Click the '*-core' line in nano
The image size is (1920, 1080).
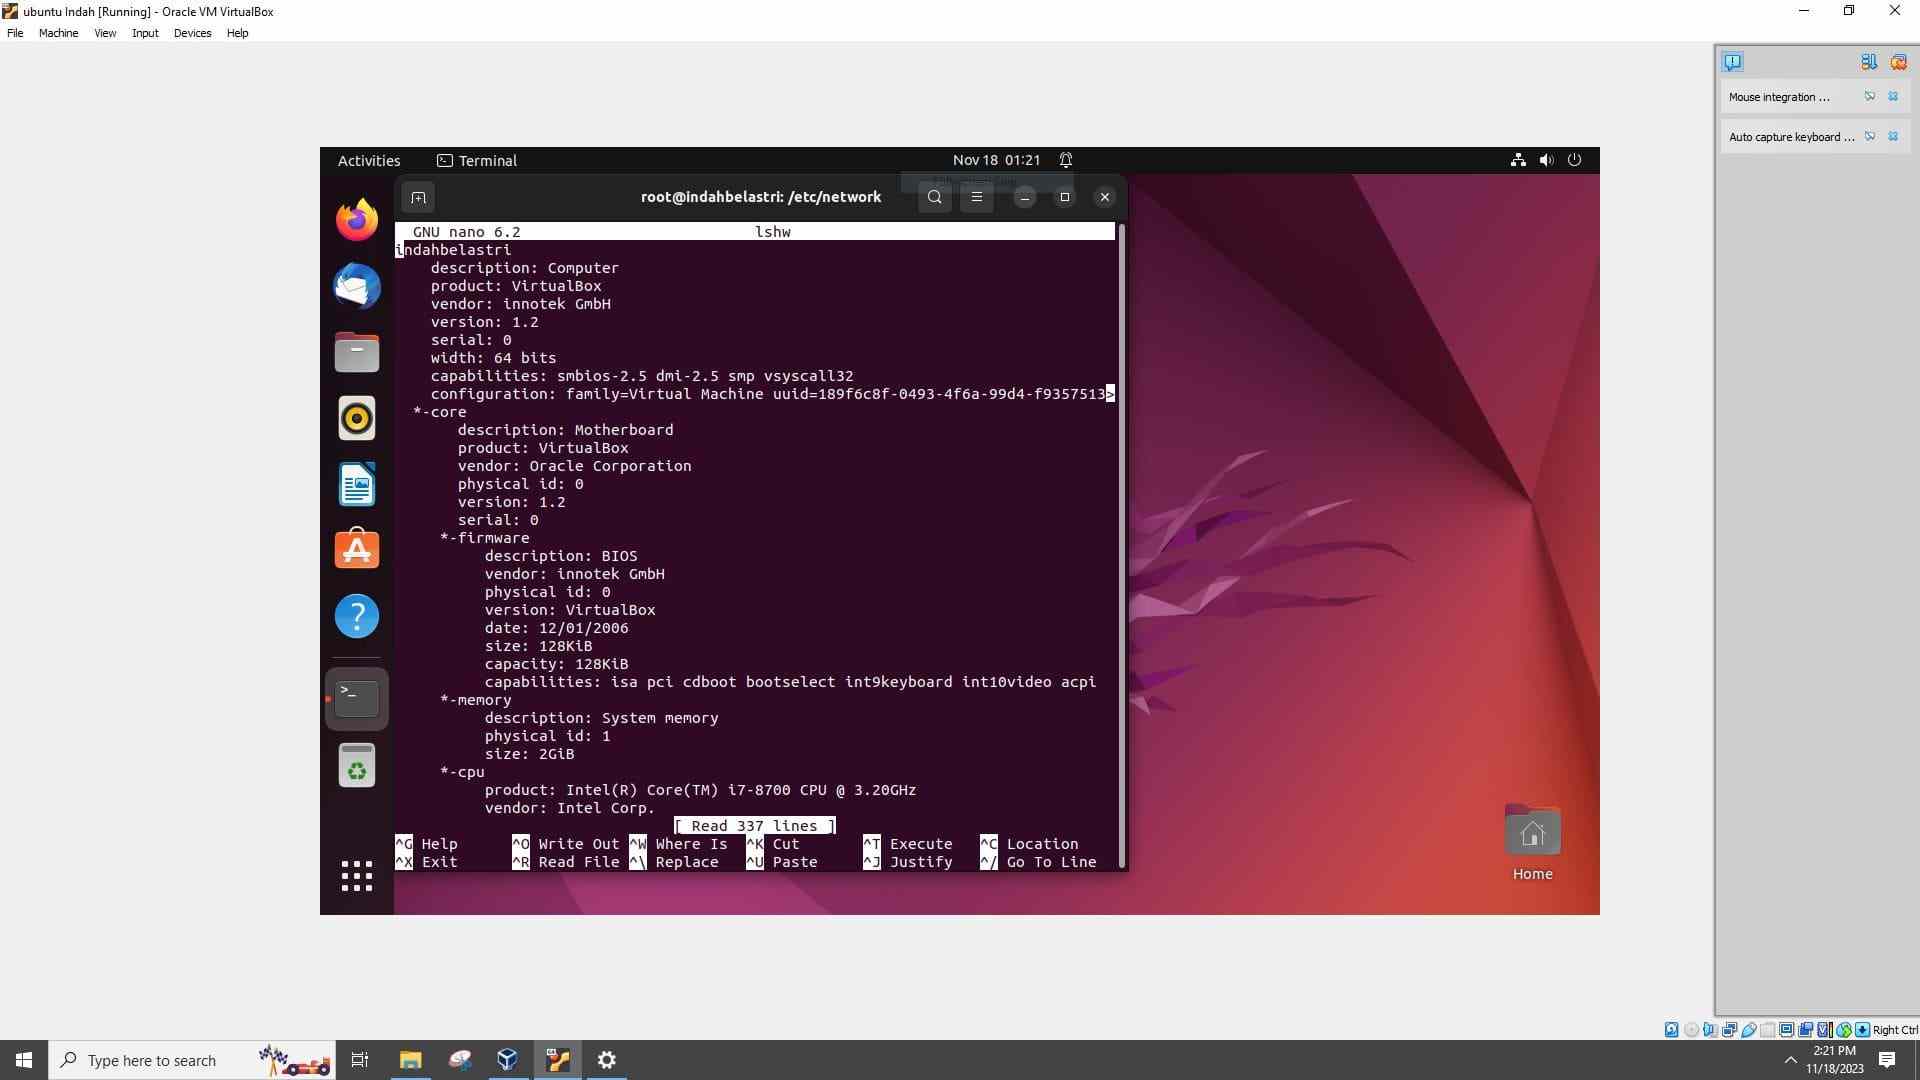pos(440,412)
